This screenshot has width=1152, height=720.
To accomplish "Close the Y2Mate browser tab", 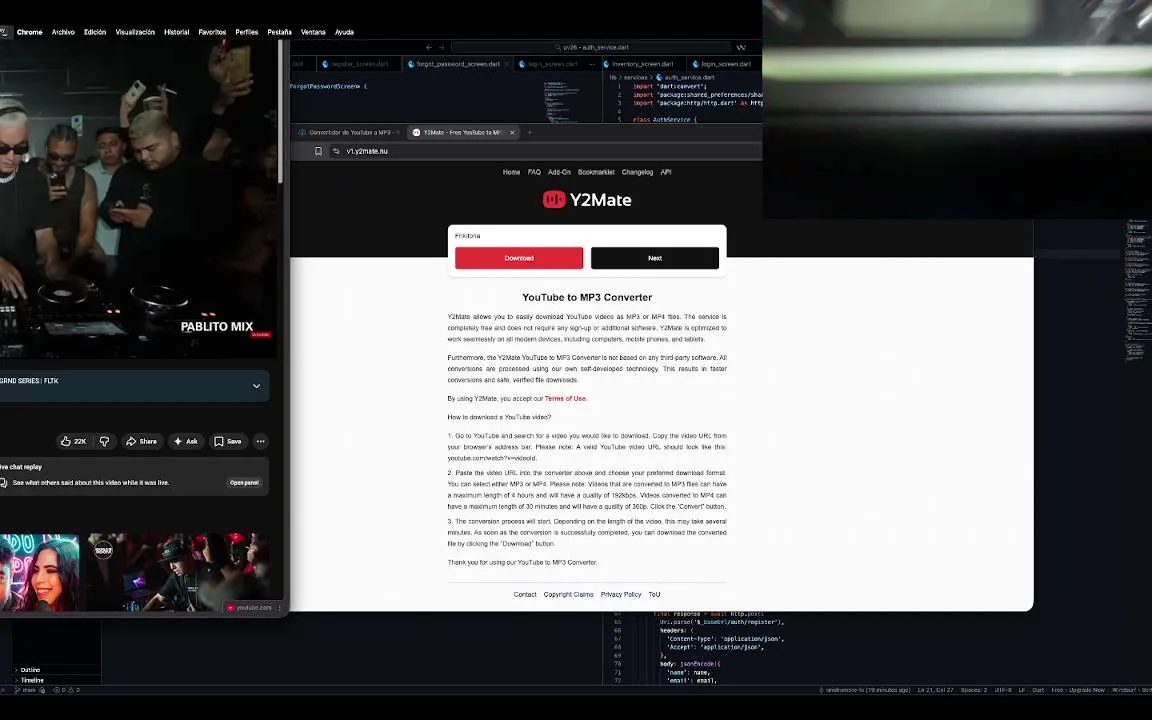I will pyautogui.click(x=512, y=132).
